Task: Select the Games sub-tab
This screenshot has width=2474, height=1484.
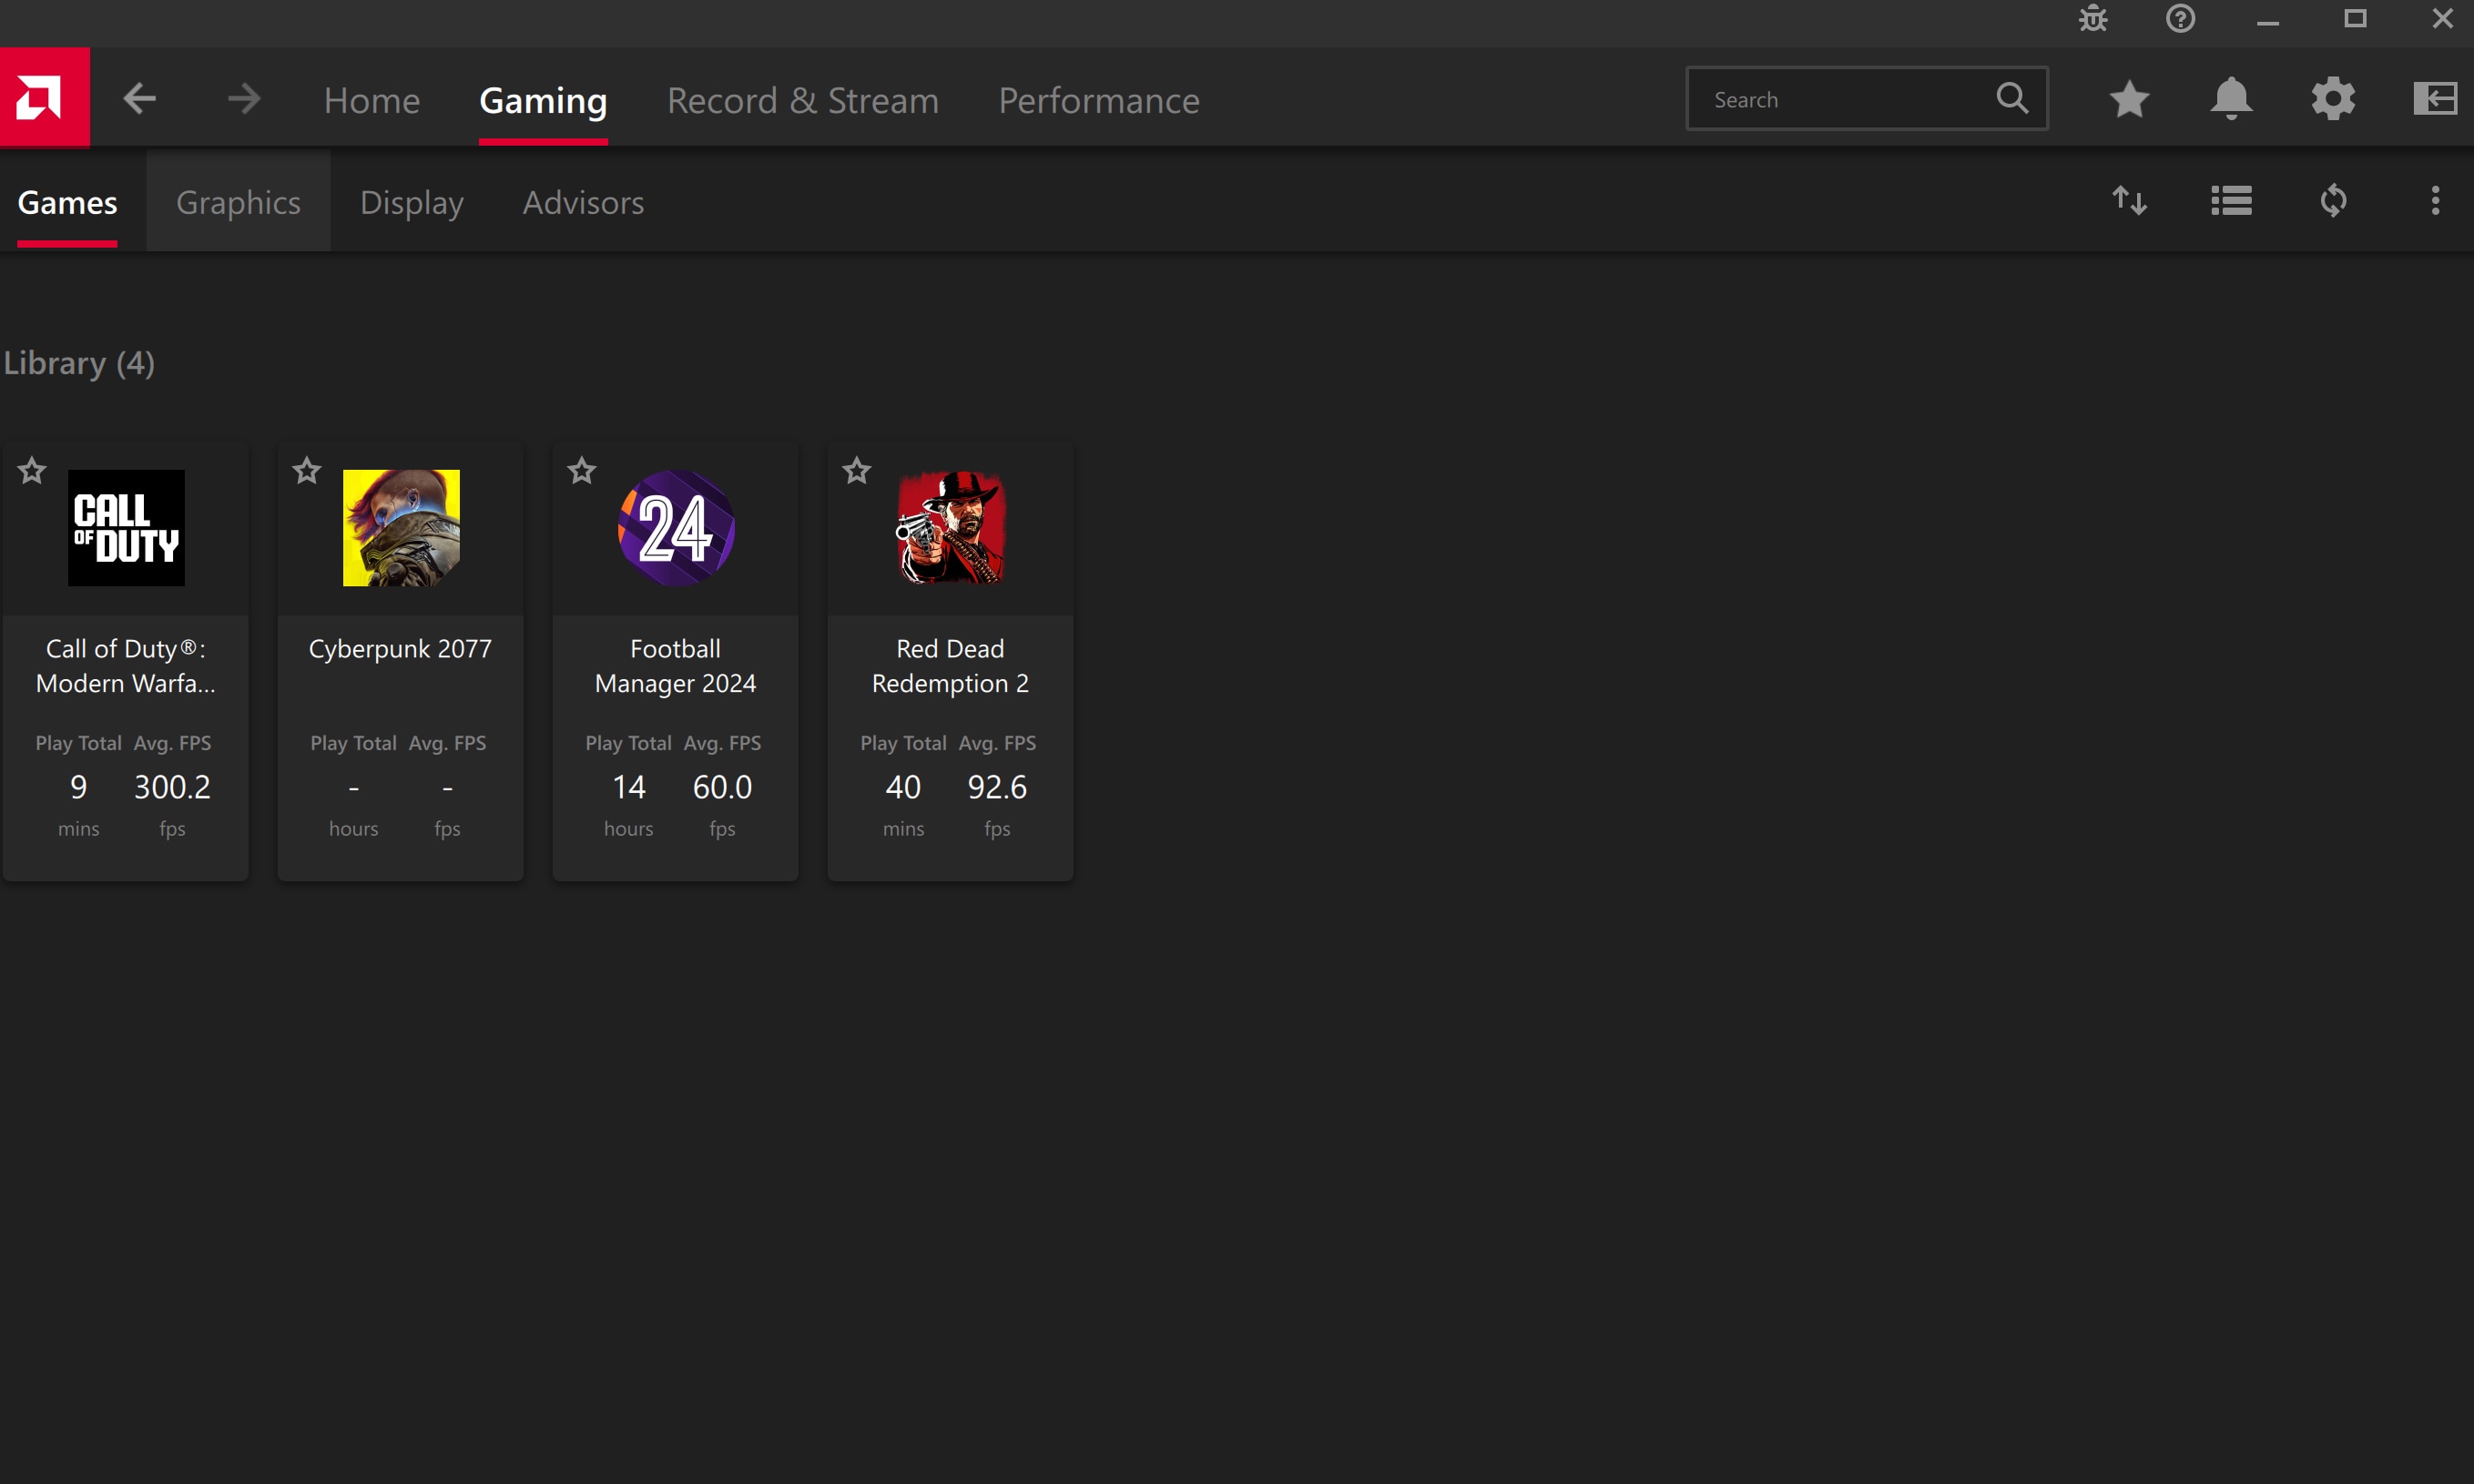Action: point(67,202)
